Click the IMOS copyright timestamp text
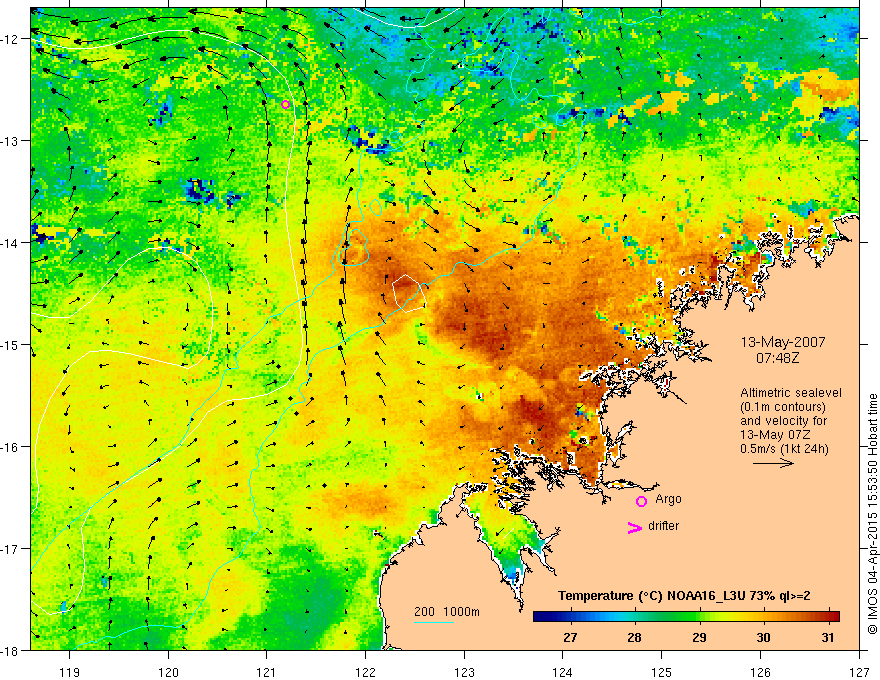The height and width of the screenshot is (680, 880). click(872, 513)
